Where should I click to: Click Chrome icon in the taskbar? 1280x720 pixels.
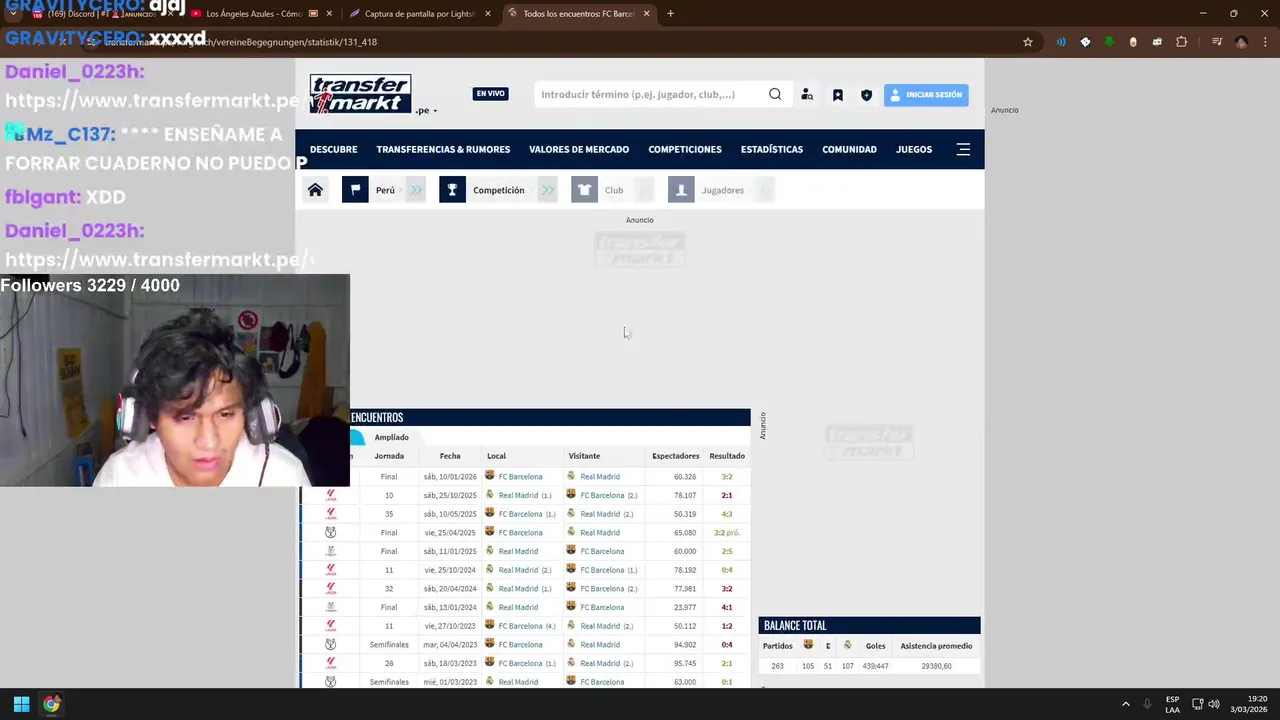[x=51, y=704]
